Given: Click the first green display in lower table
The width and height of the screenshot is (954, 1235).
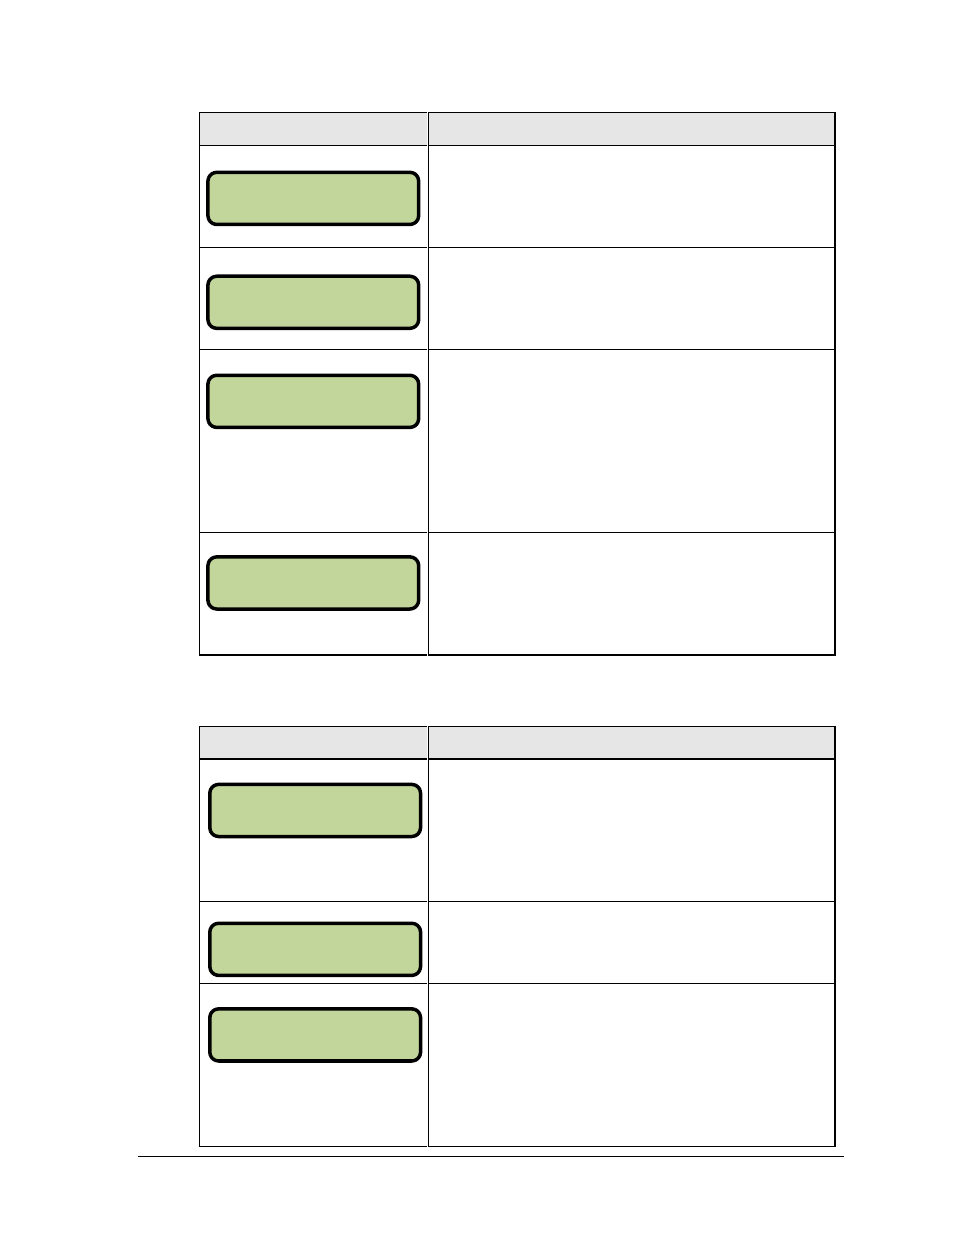Looking at the screenshot, I should click(315, 810).
